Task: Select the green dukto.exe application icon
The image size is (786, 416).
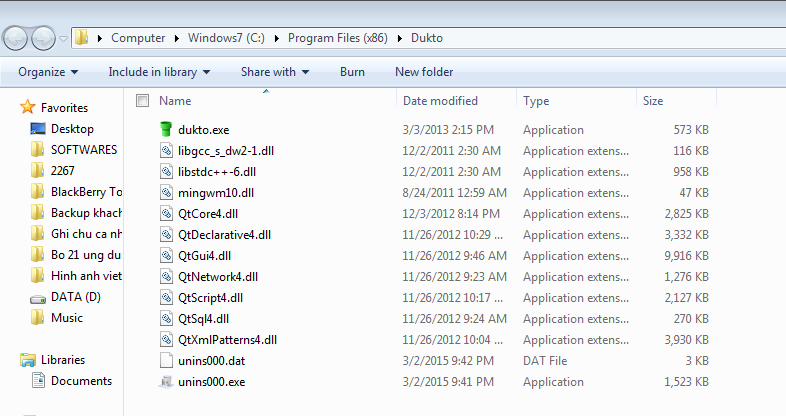Action: [x=166, y=129]
